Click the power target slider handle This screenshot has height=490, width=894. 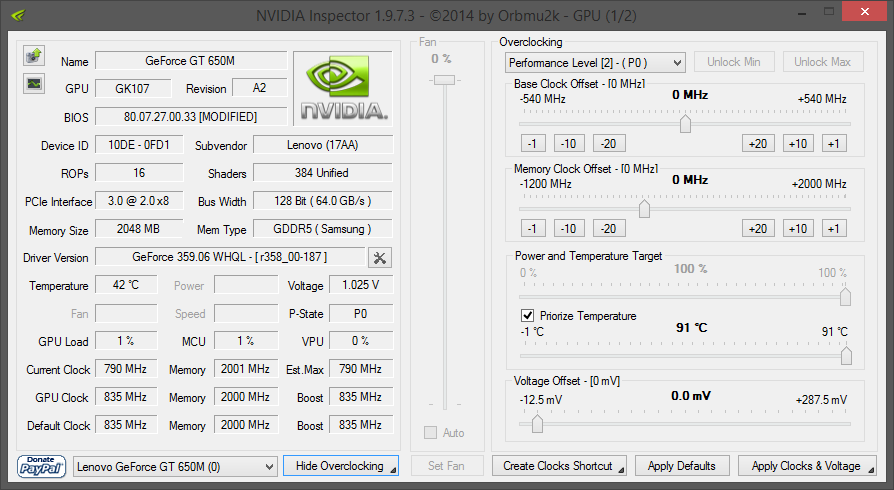(846, 297)
